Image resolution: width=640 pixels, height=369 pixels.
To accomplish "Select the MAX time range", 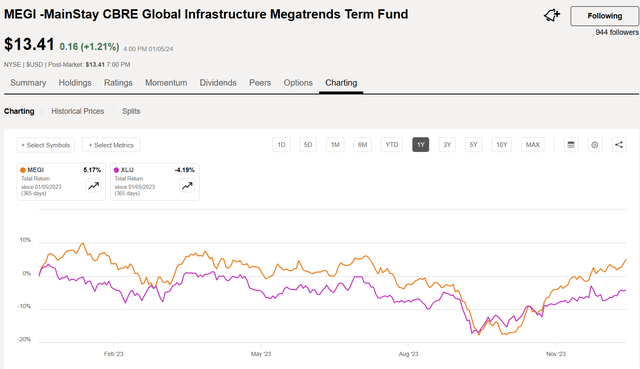I will tap(532, 144).
